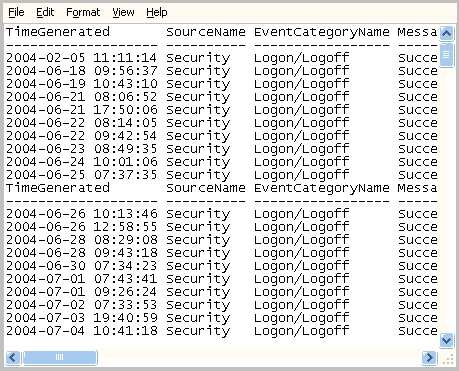Click the vertical scrollbar down arrow
Viewport: 459px width, 371px height.
[x=446, y=340]
